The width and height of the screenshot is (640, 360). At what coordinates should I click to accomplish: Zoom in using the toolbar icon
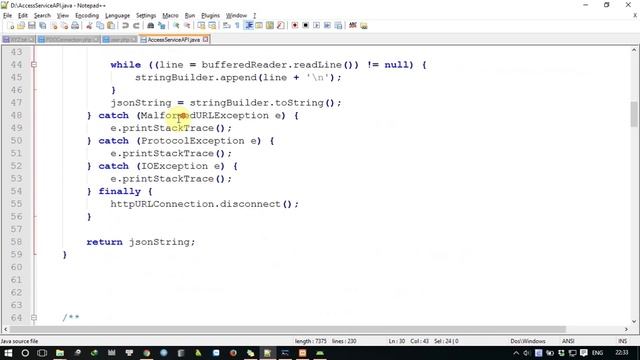176,26
